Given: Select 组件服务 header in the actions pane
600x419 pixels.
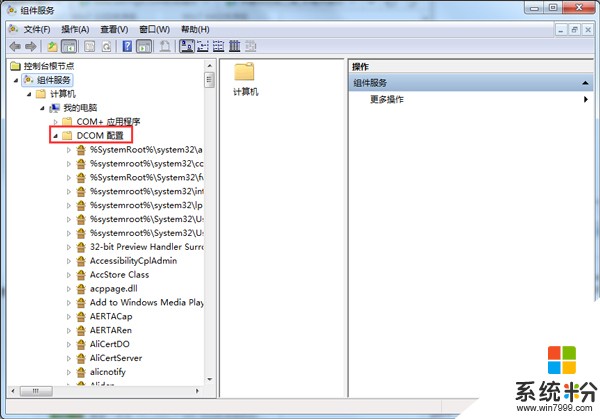Looking at the screenshot, I should pyautogui.click(x=471, y=83).
